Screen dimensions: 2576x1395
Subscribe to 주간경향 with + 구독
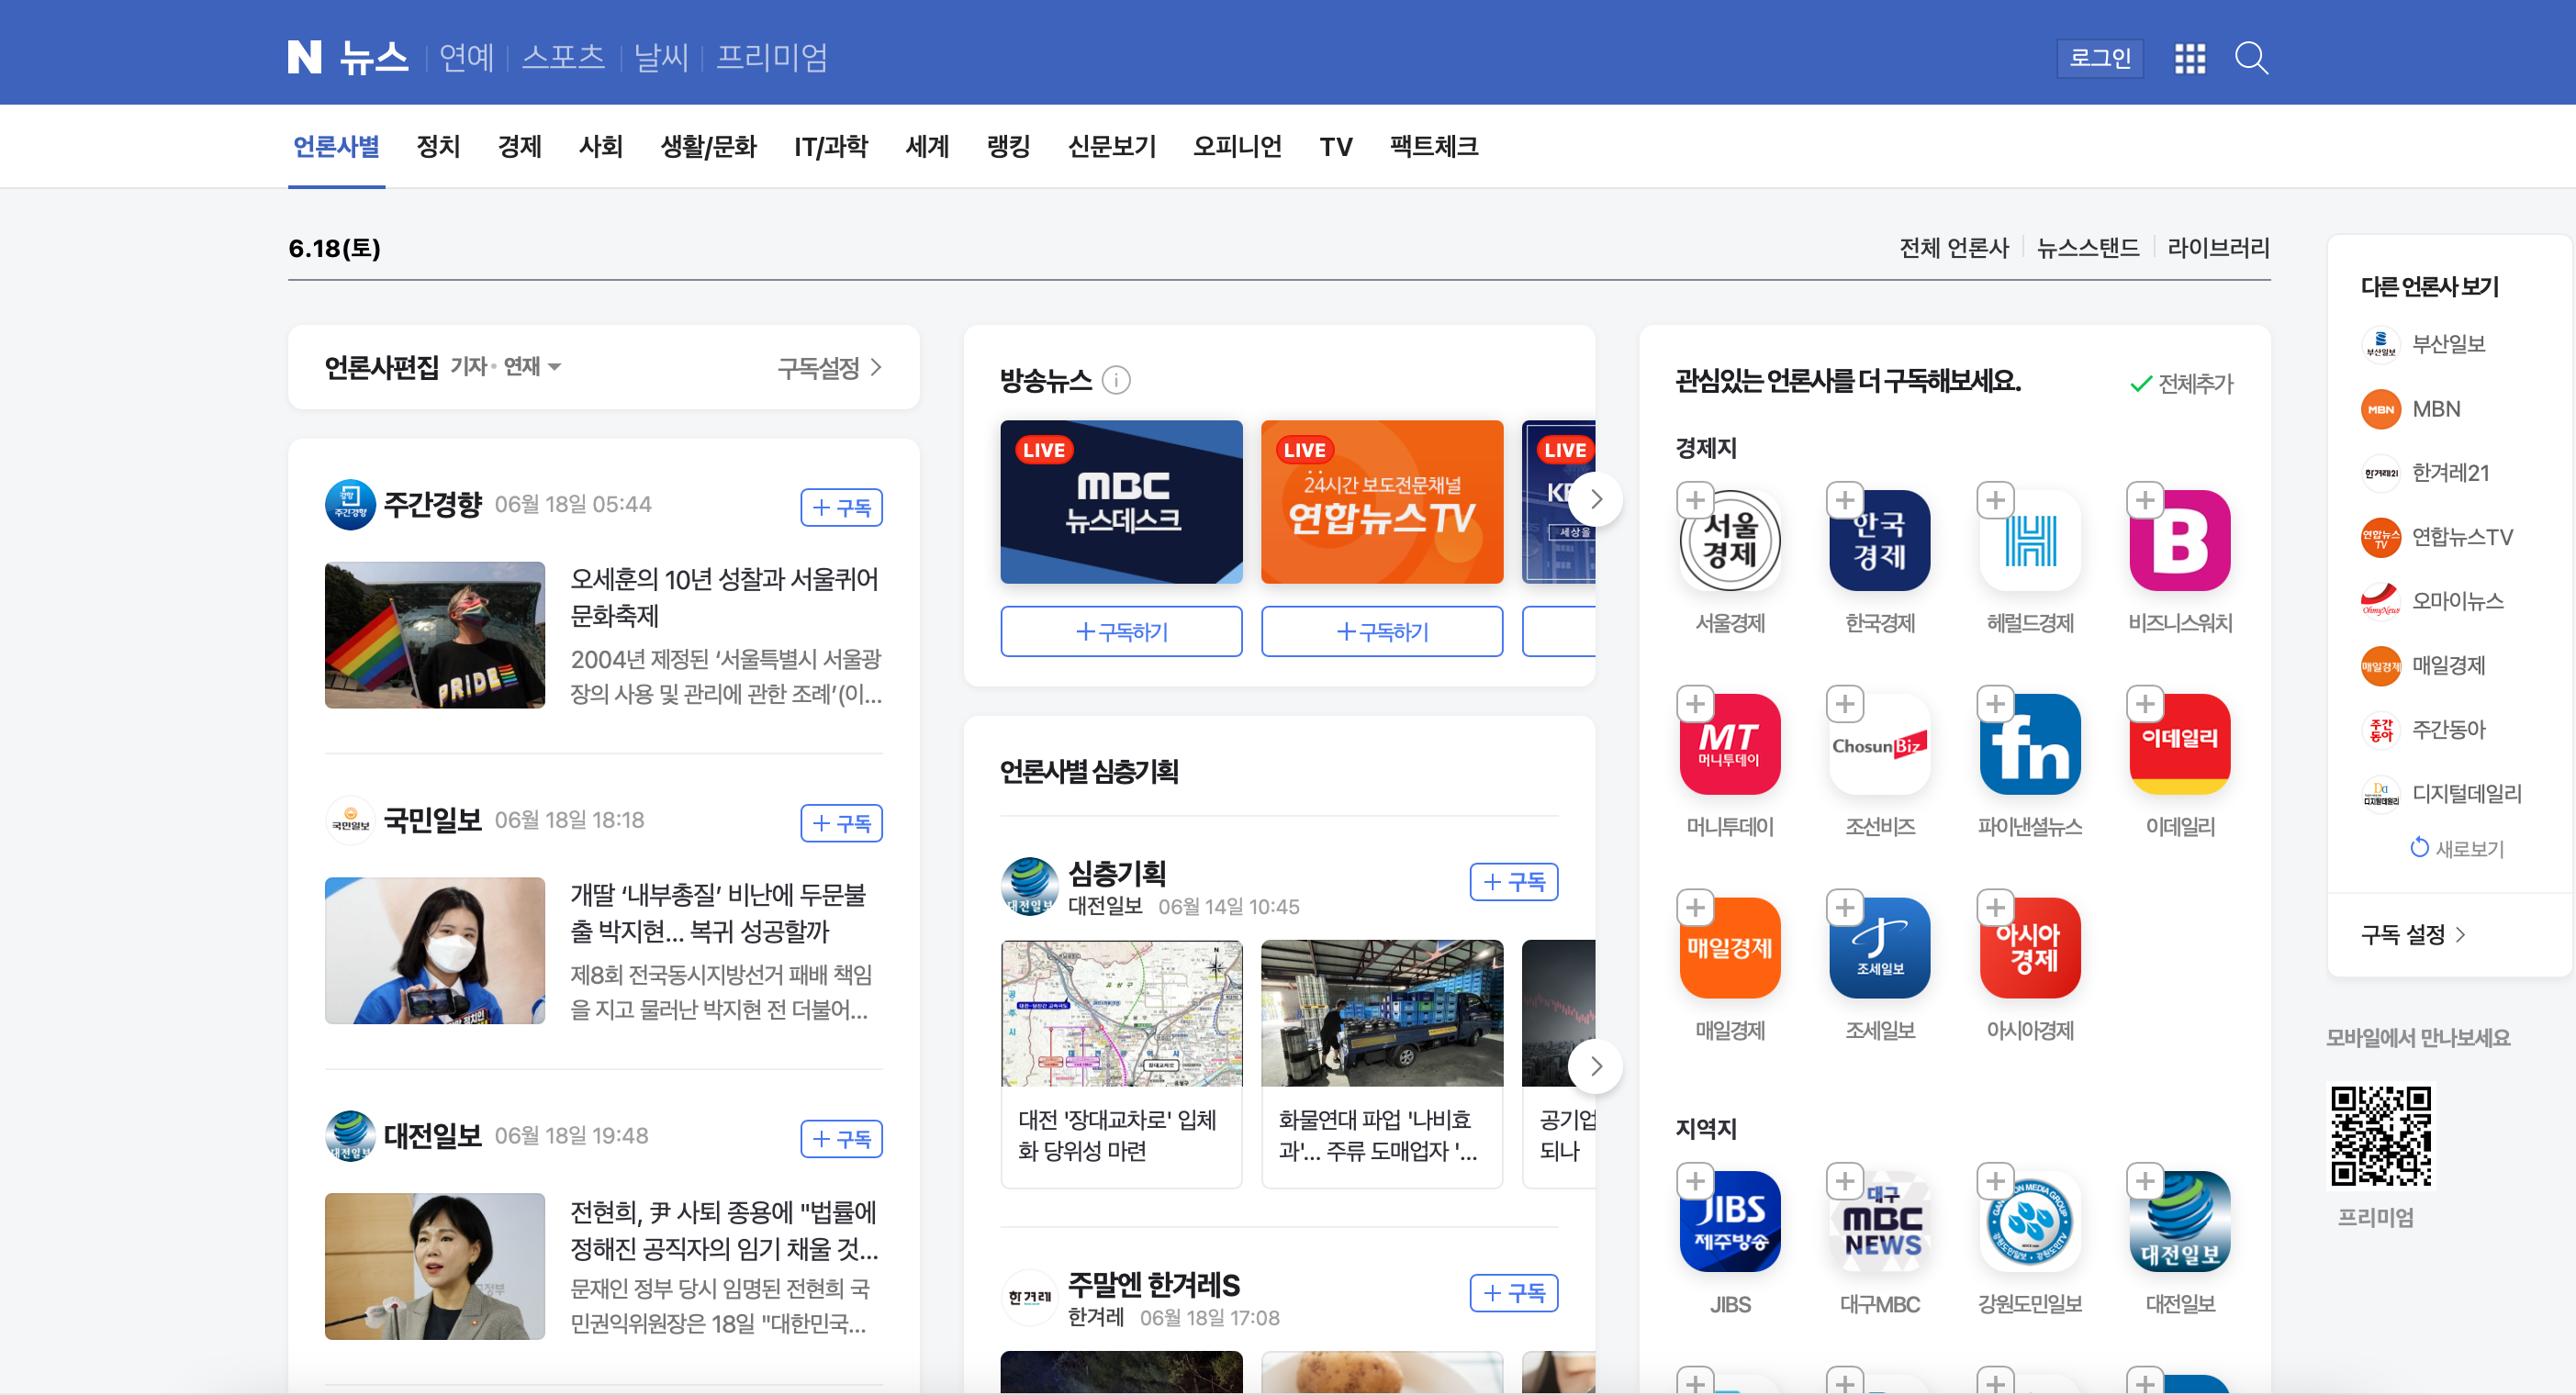coord(841,507)
